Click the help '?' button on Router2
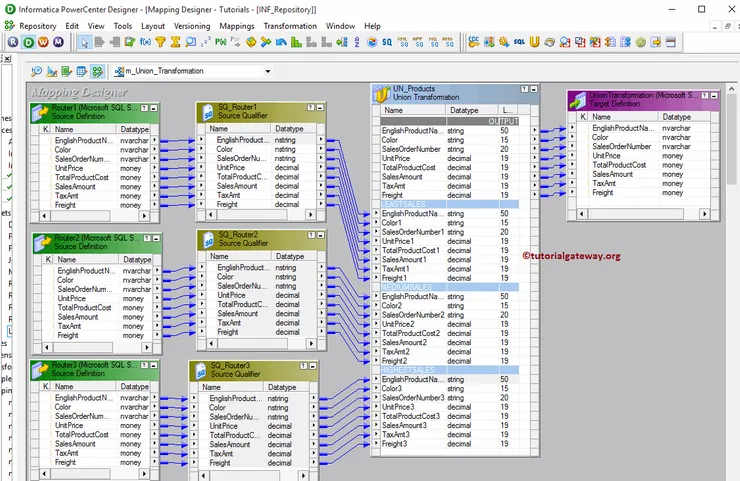This screenshot has width=740, height=481. pos(147,238)
